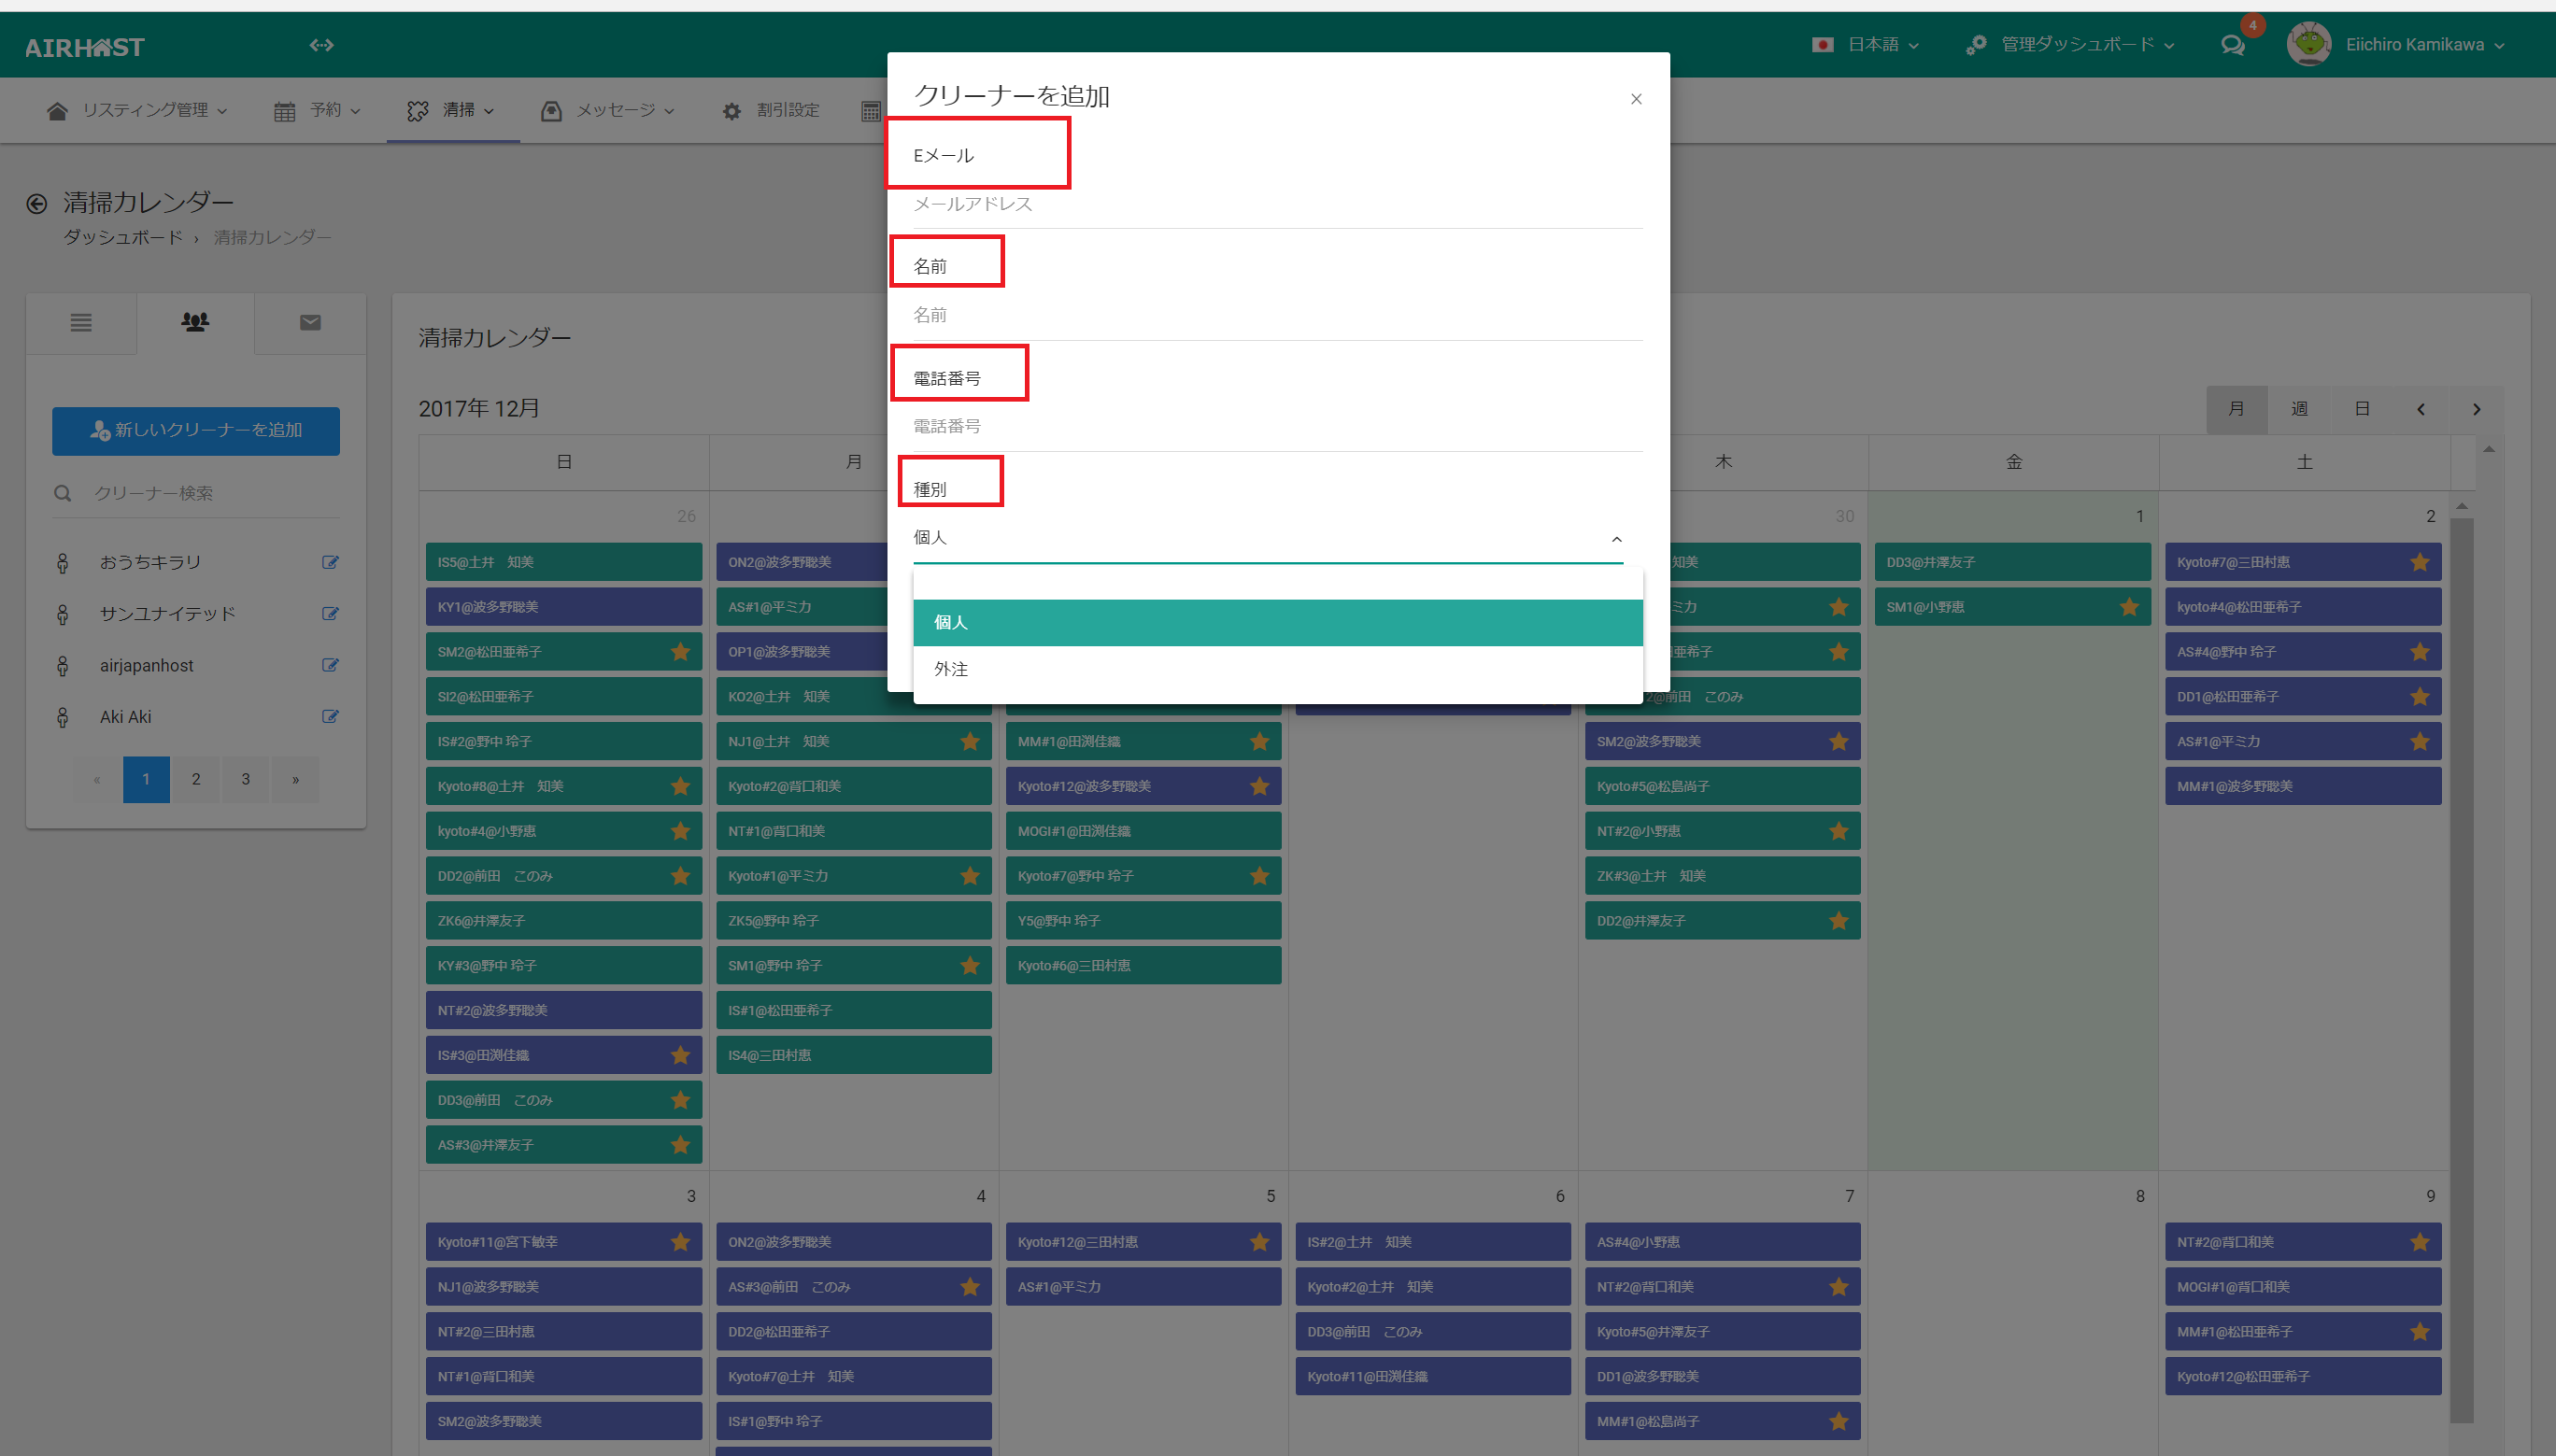
Task: Click the chat notifications icon
Action: [x=2232, y=45]
